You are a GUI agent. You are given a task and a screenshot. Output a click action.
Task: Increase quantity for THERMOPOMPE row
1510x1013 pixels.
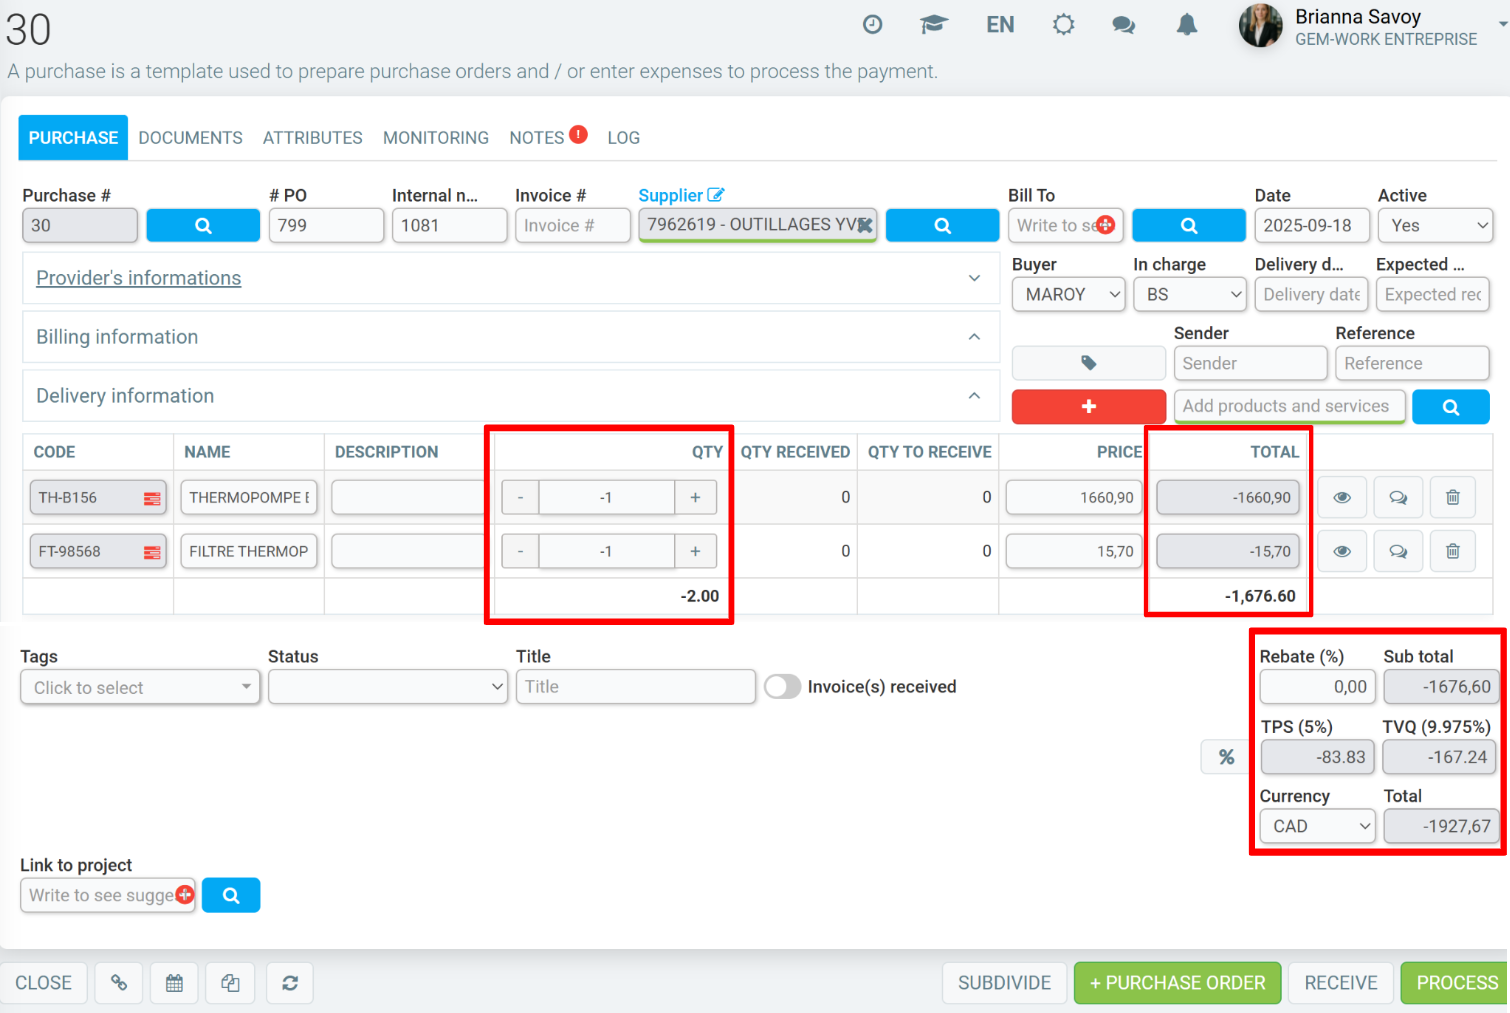click(x=695, y=497)
